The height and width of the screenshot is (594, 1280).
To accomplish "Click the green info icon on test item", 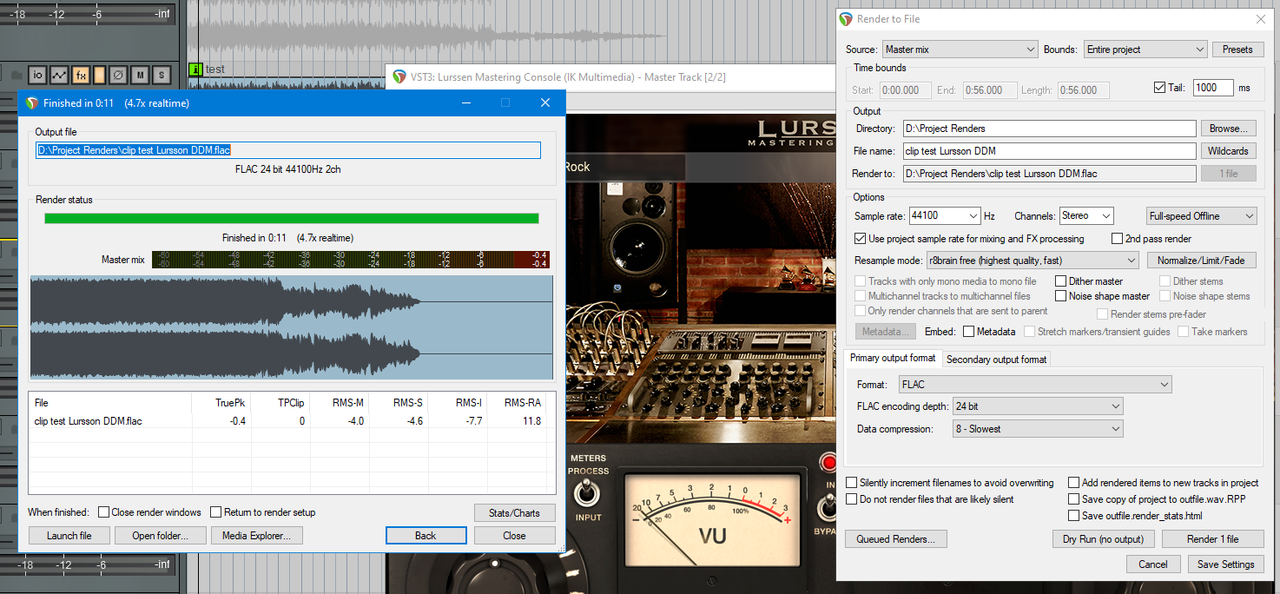I will pyautogui.click(x=195, y=70).
